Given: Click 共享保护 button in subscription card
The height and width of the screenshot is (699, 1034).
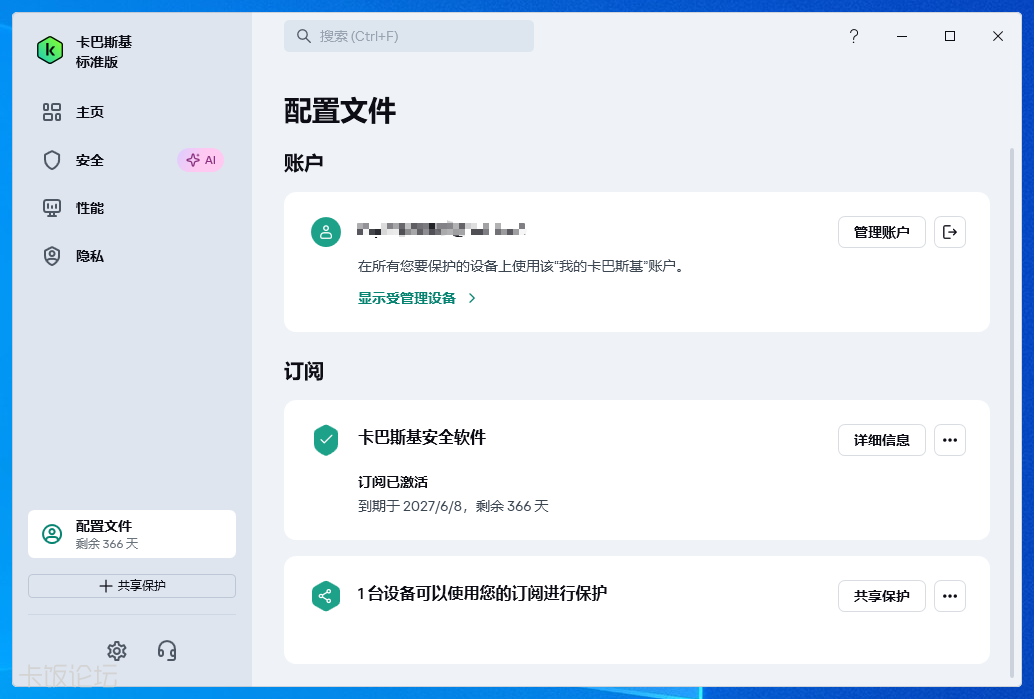Looking at the screenshot, I should pos(882,596).
